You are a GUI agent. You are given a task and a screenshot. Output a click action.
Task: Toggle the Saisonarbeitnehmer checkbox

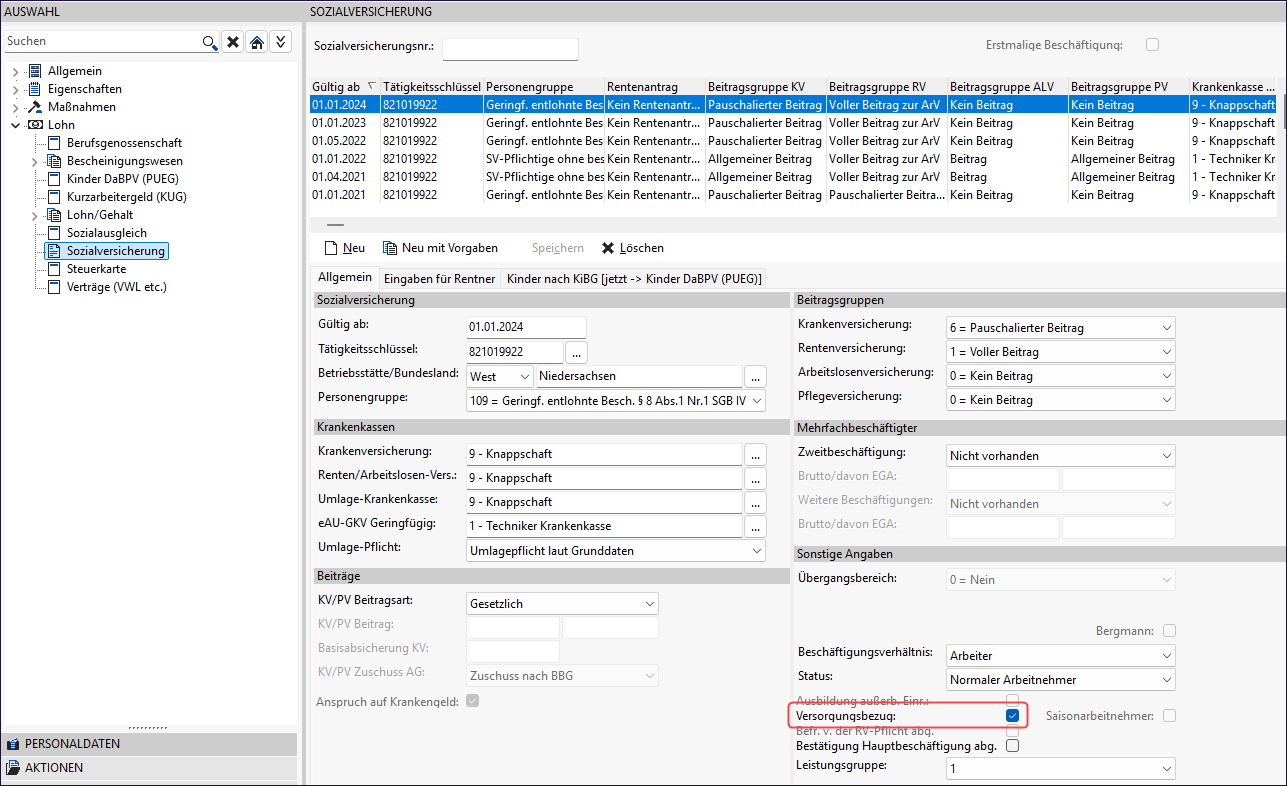(x=1169, y=716)
